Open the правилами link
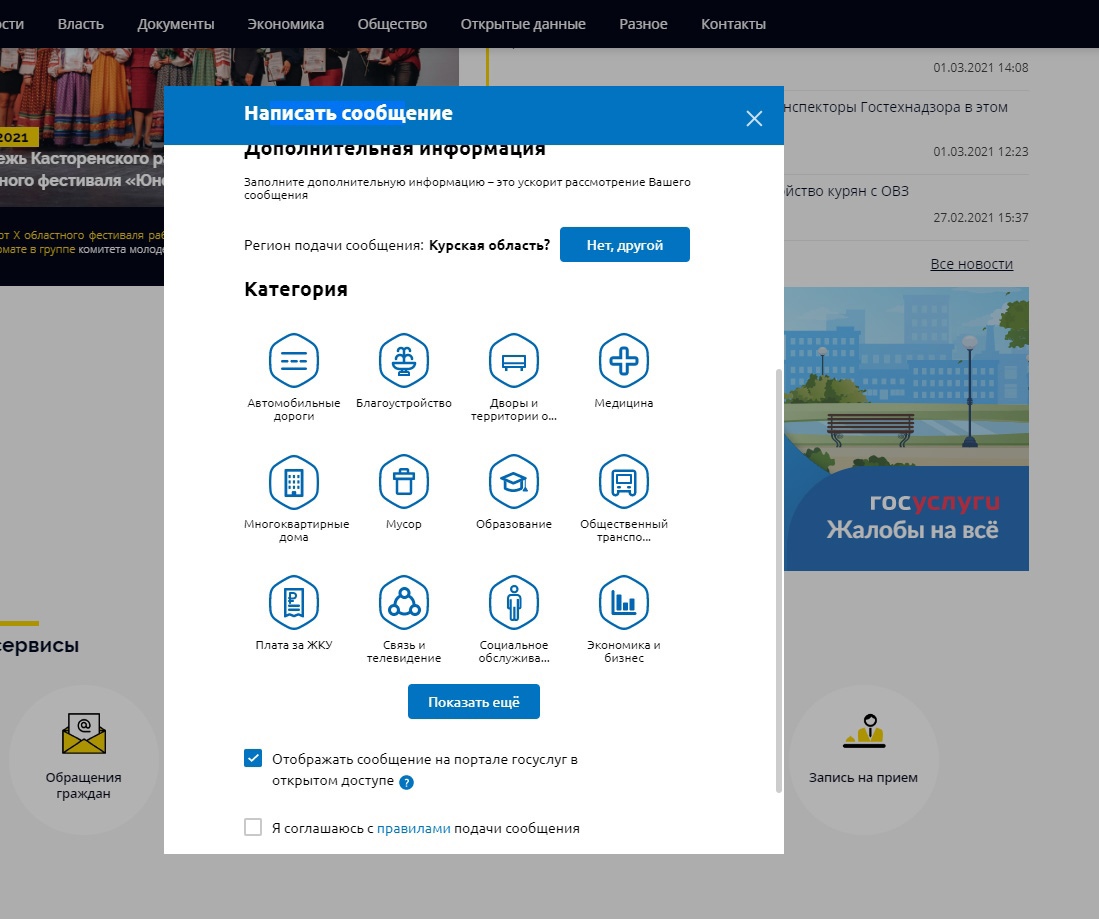Viewport: 1099px width, 919px height. (414, 829)
